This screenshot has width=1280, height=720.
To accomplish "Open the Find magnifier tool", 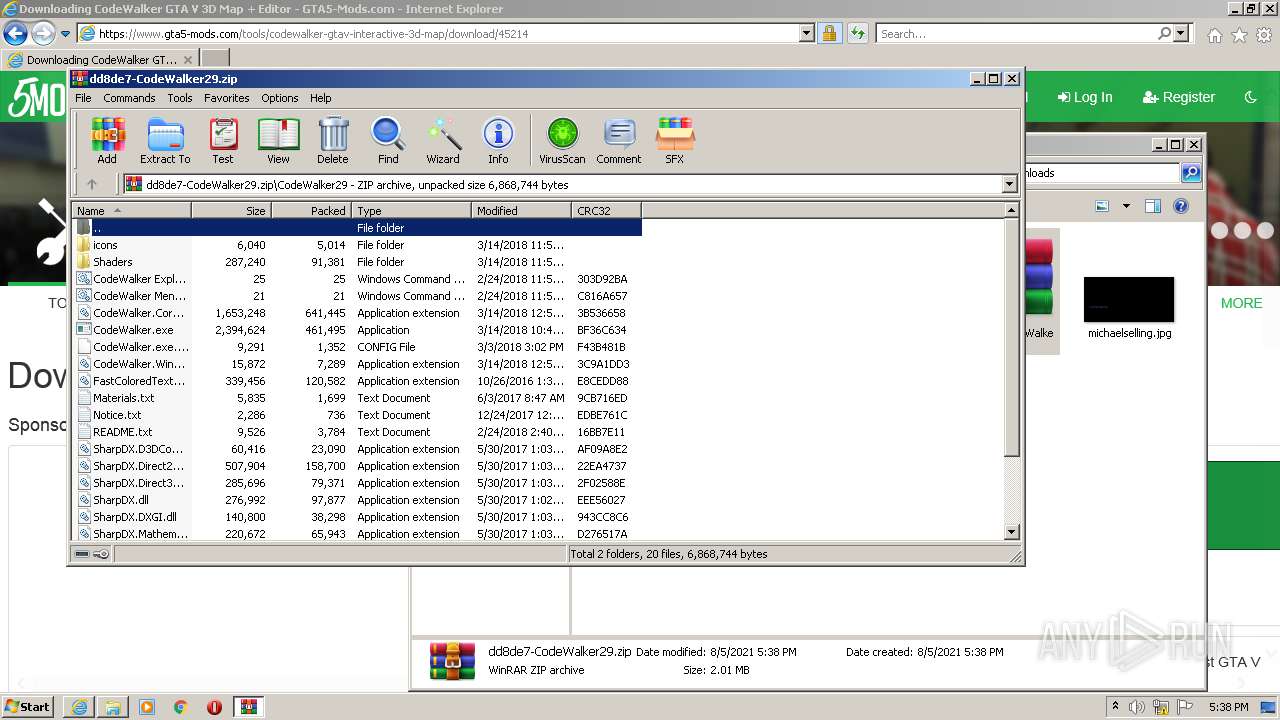I will coord(388,140).
